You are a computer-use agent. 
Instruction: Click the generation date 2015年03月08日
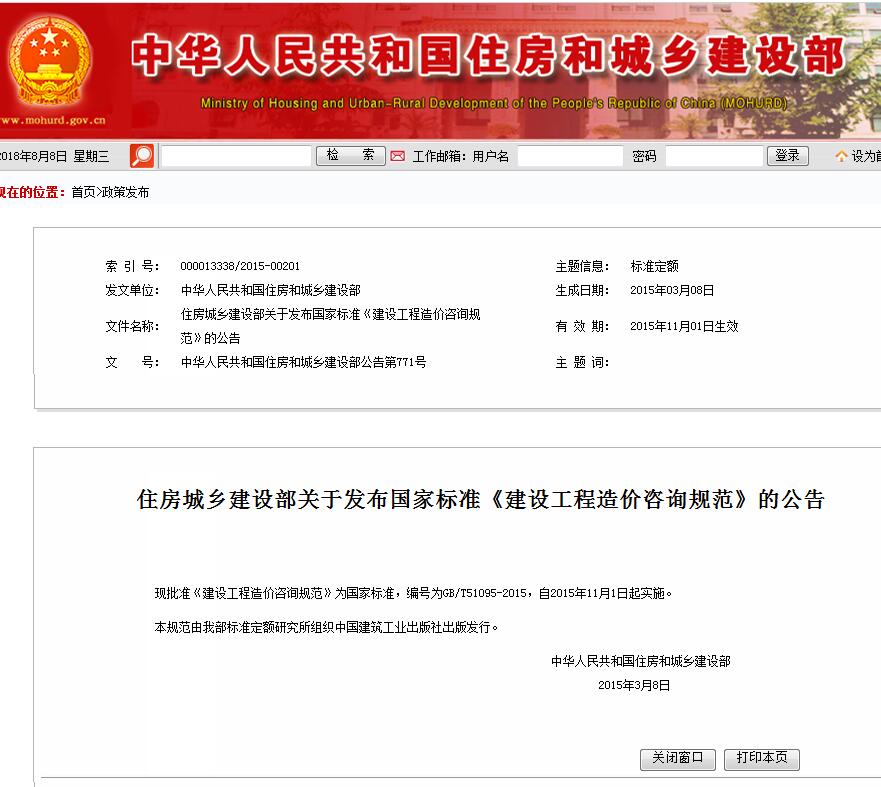click(x=672, y=290)
